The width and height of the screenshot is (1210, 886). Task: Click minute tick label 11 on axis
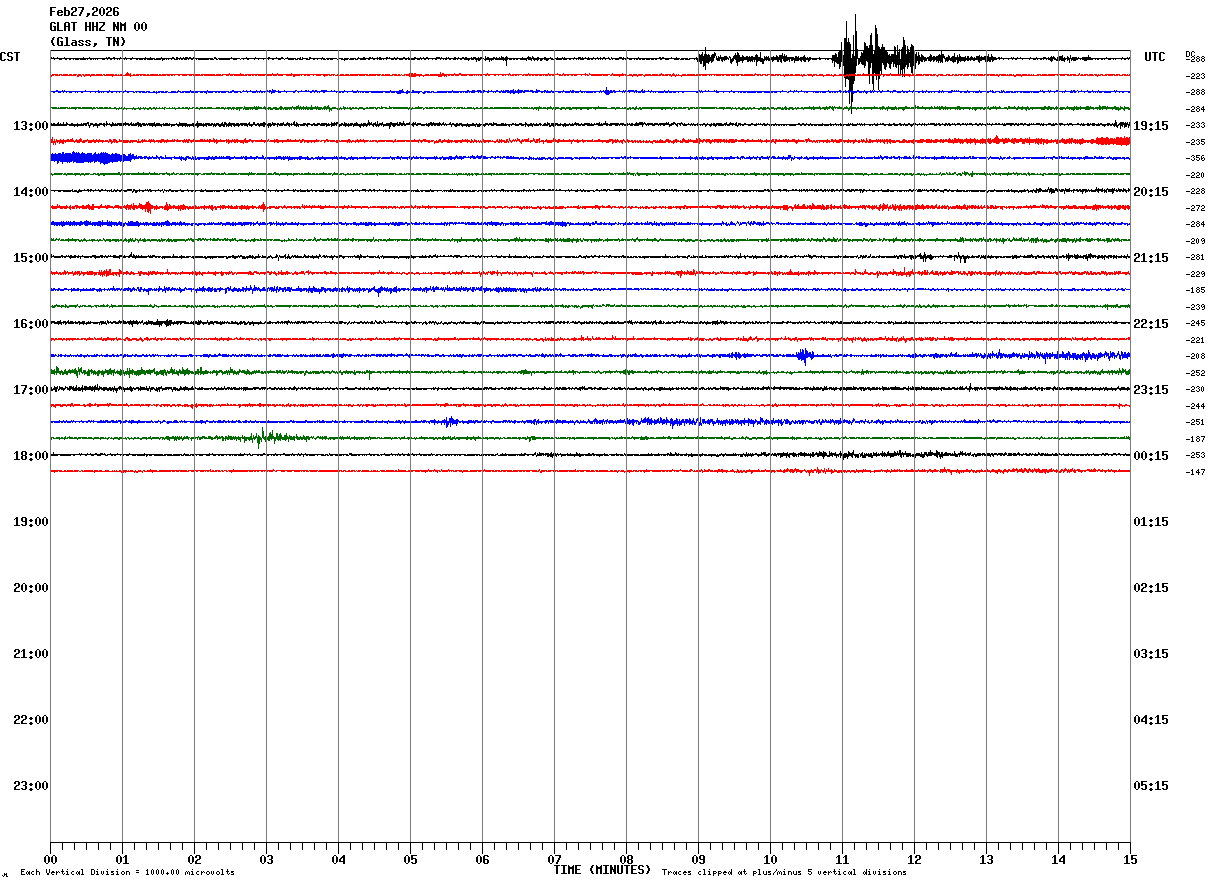click(x=842, y=859)
